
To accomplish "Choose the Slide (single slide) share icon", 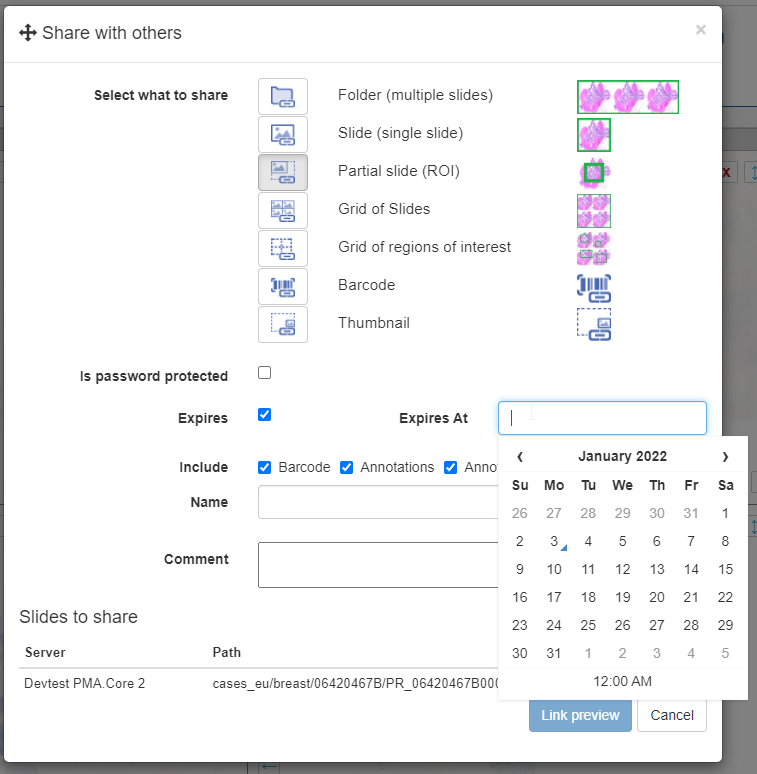I will (x=283, y=134).
